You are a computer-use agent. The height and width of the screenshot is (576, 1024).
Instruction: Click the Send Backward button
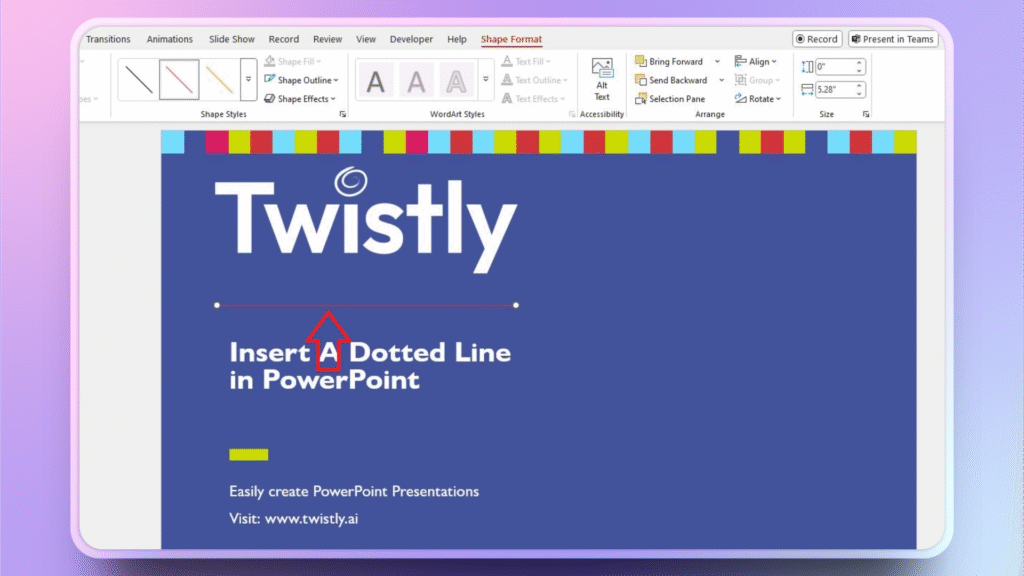(x=671, y=80)
